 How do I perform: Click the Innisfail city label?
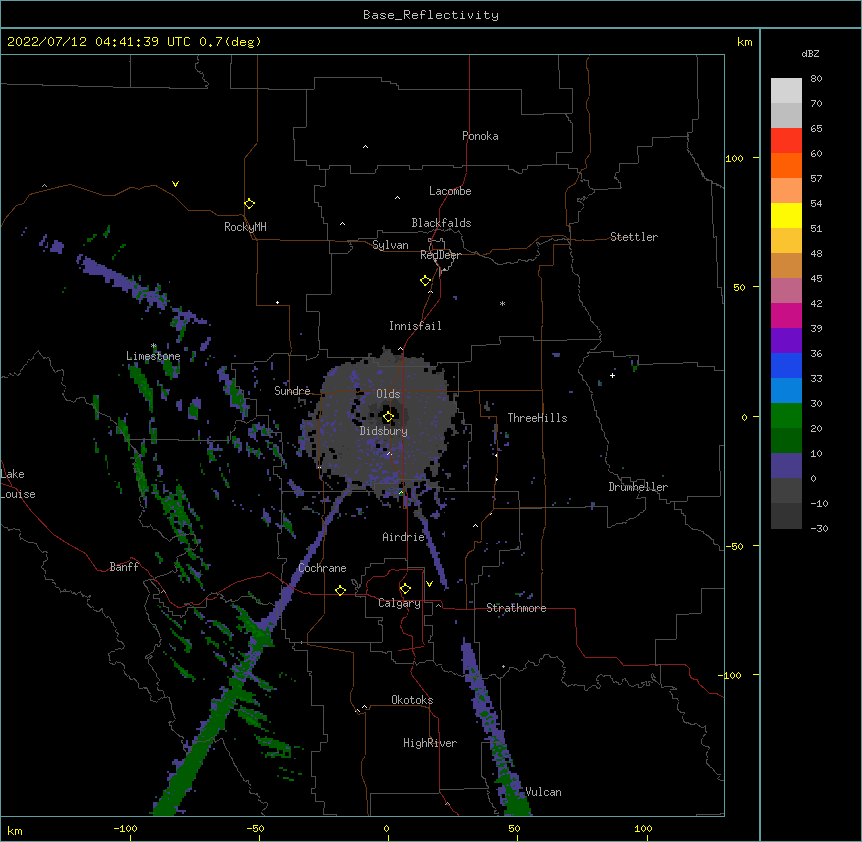pyautogui.click(x=415, y=326)
